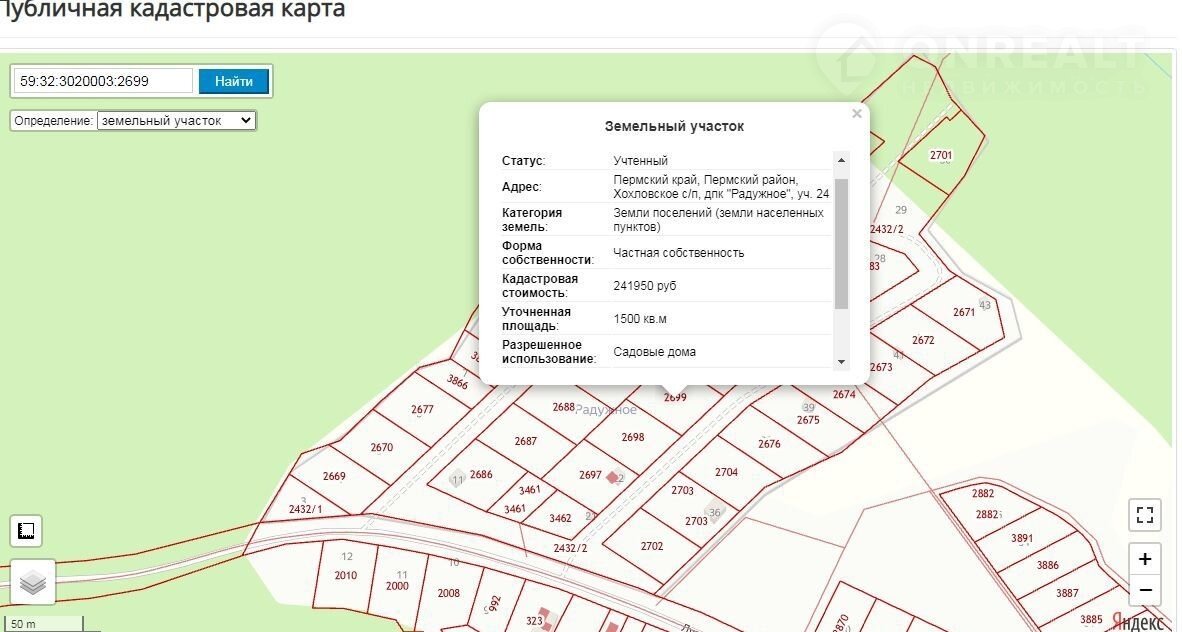
Task: Open the Определение type dropdown
Action: click(176, 120)
